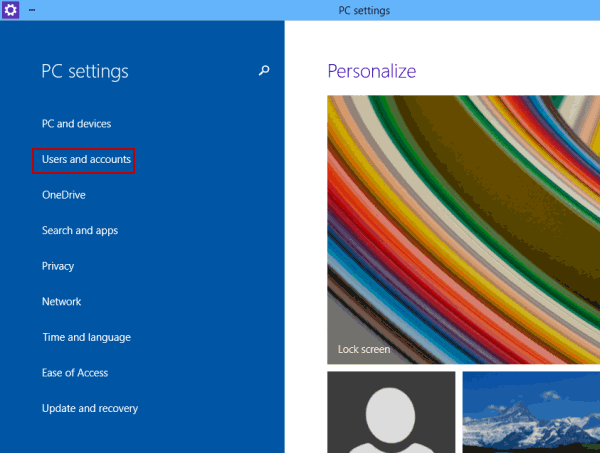Click the Lock screen preview image
Viewport: 600px width, 453px height.
(x=463, y=230)
